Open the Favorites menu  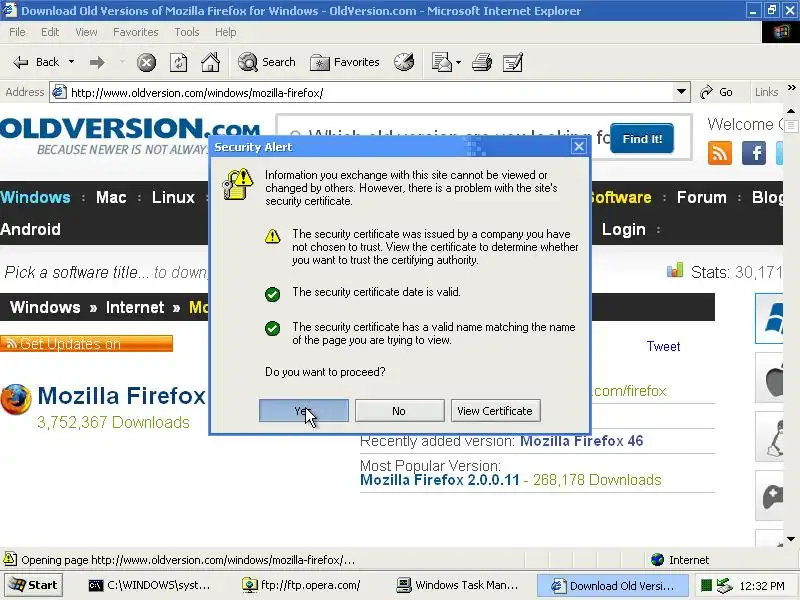pos(136,32)
